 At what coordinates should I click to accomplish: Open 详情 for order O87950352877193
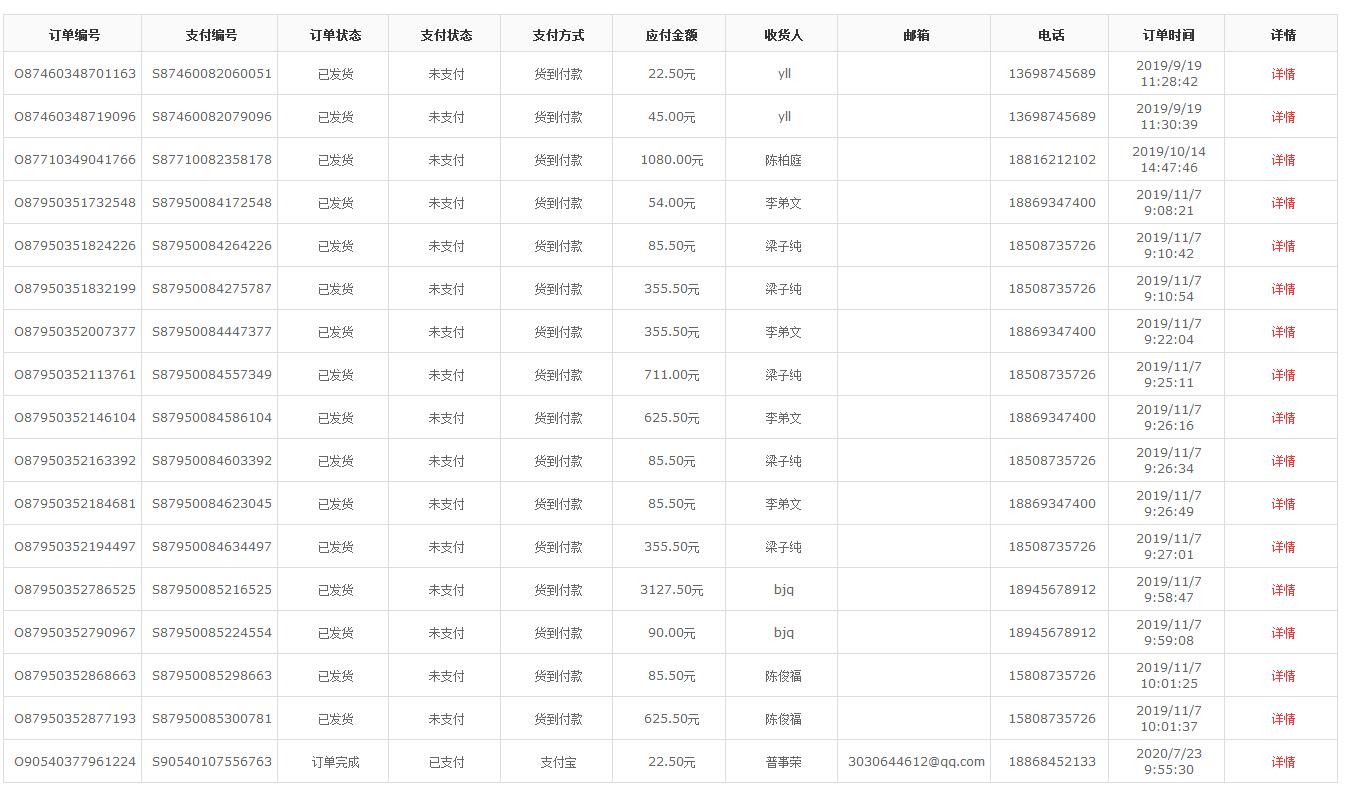(1282, 719)
